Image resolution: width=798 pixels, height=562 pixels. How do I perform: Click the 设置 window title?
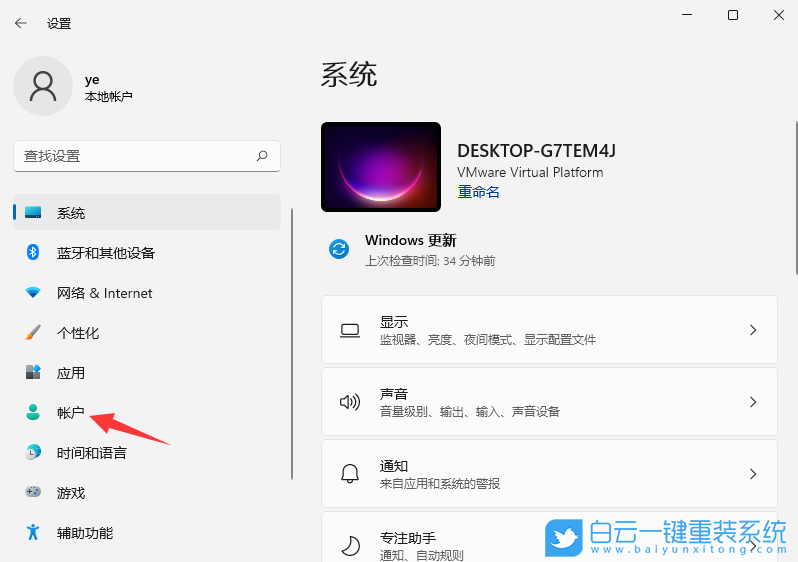59,23
